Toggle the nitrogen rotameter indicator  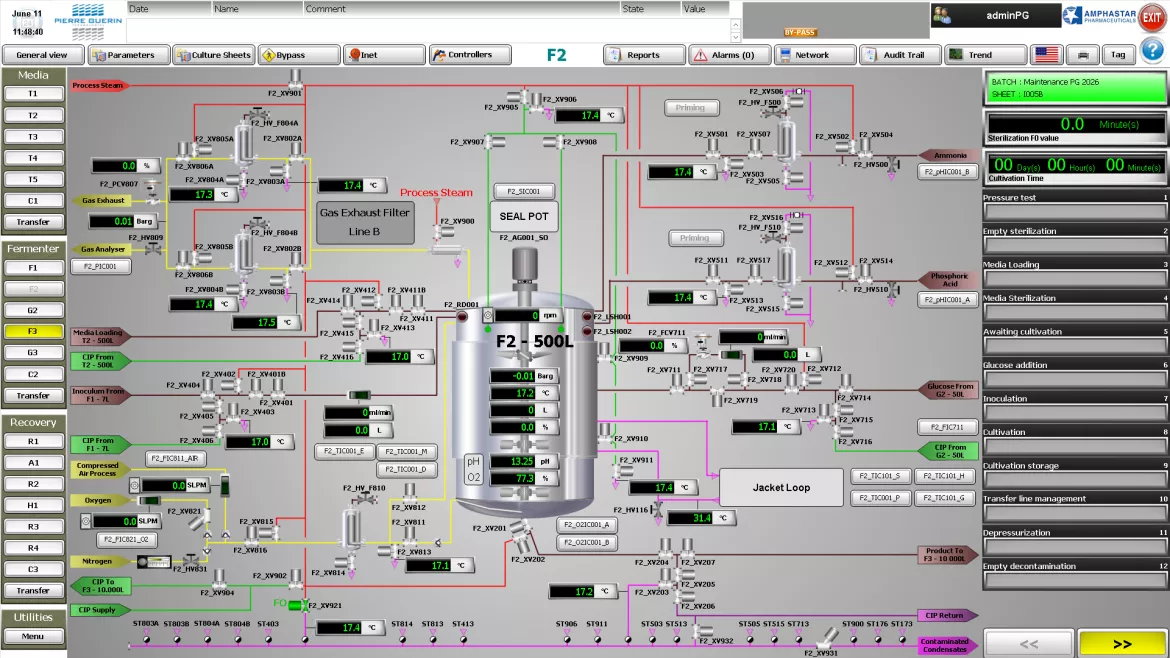coord(154,562)
